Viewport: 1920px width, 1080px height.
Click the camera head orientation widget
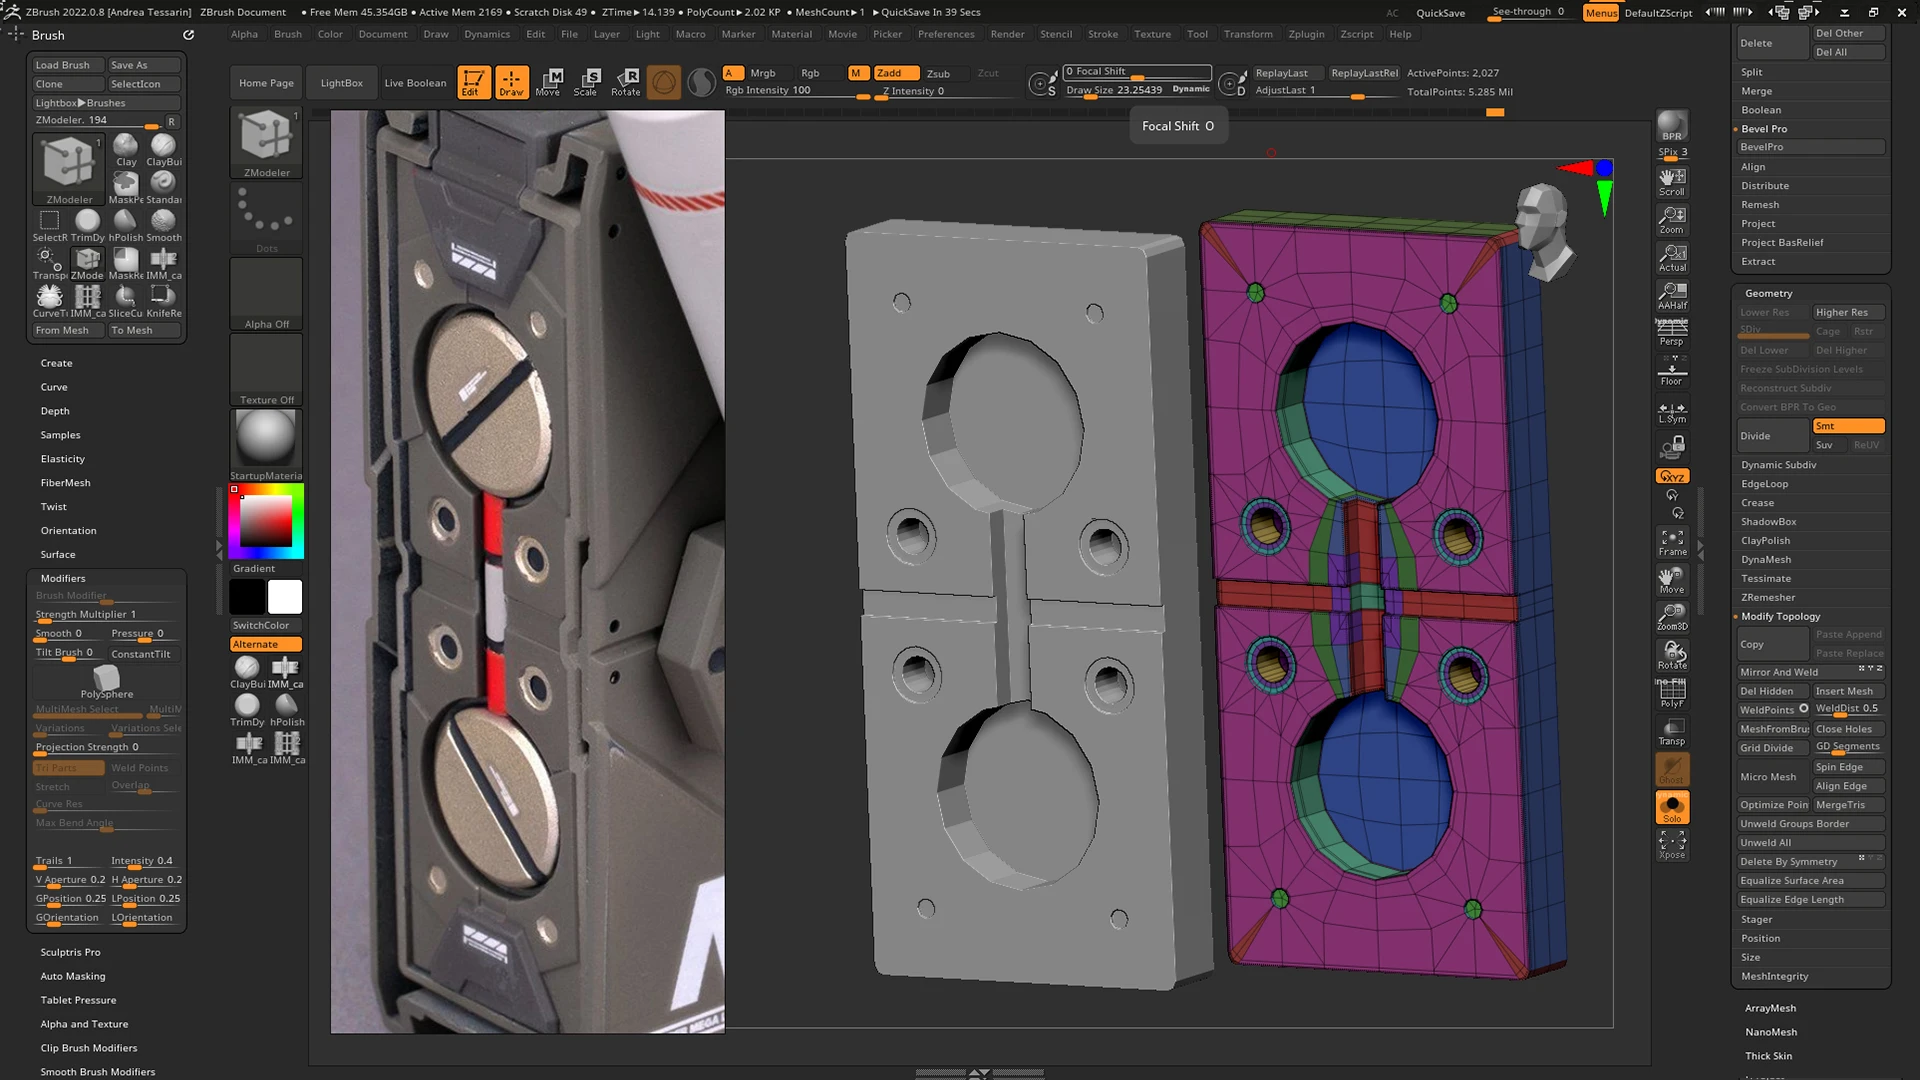coord(1543,231)
